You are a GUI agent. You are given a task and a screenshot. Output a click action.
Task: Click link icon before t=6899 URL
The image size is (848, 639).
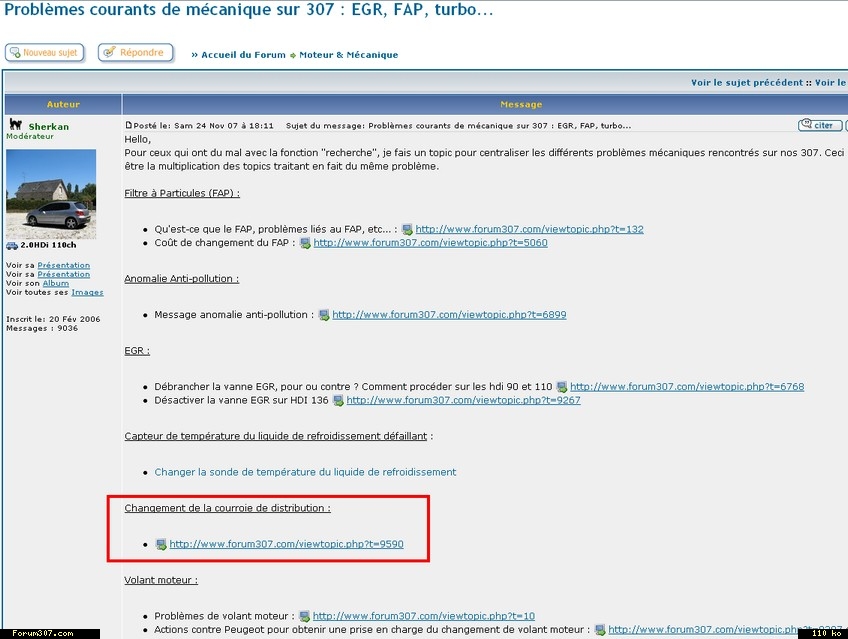pyautogui.click(x=324, y=315)
